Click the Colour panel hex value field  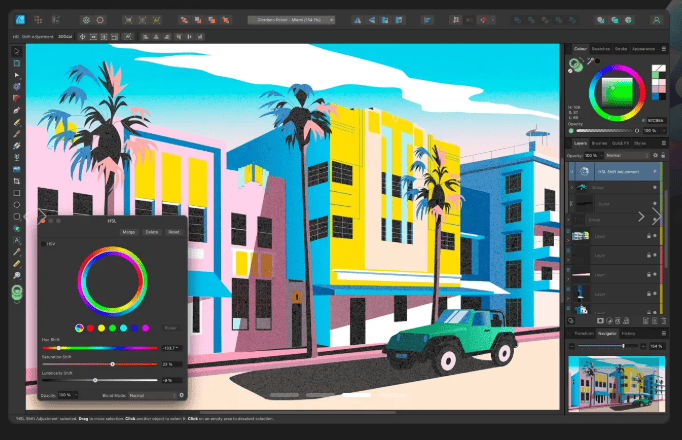click(655, 120)
